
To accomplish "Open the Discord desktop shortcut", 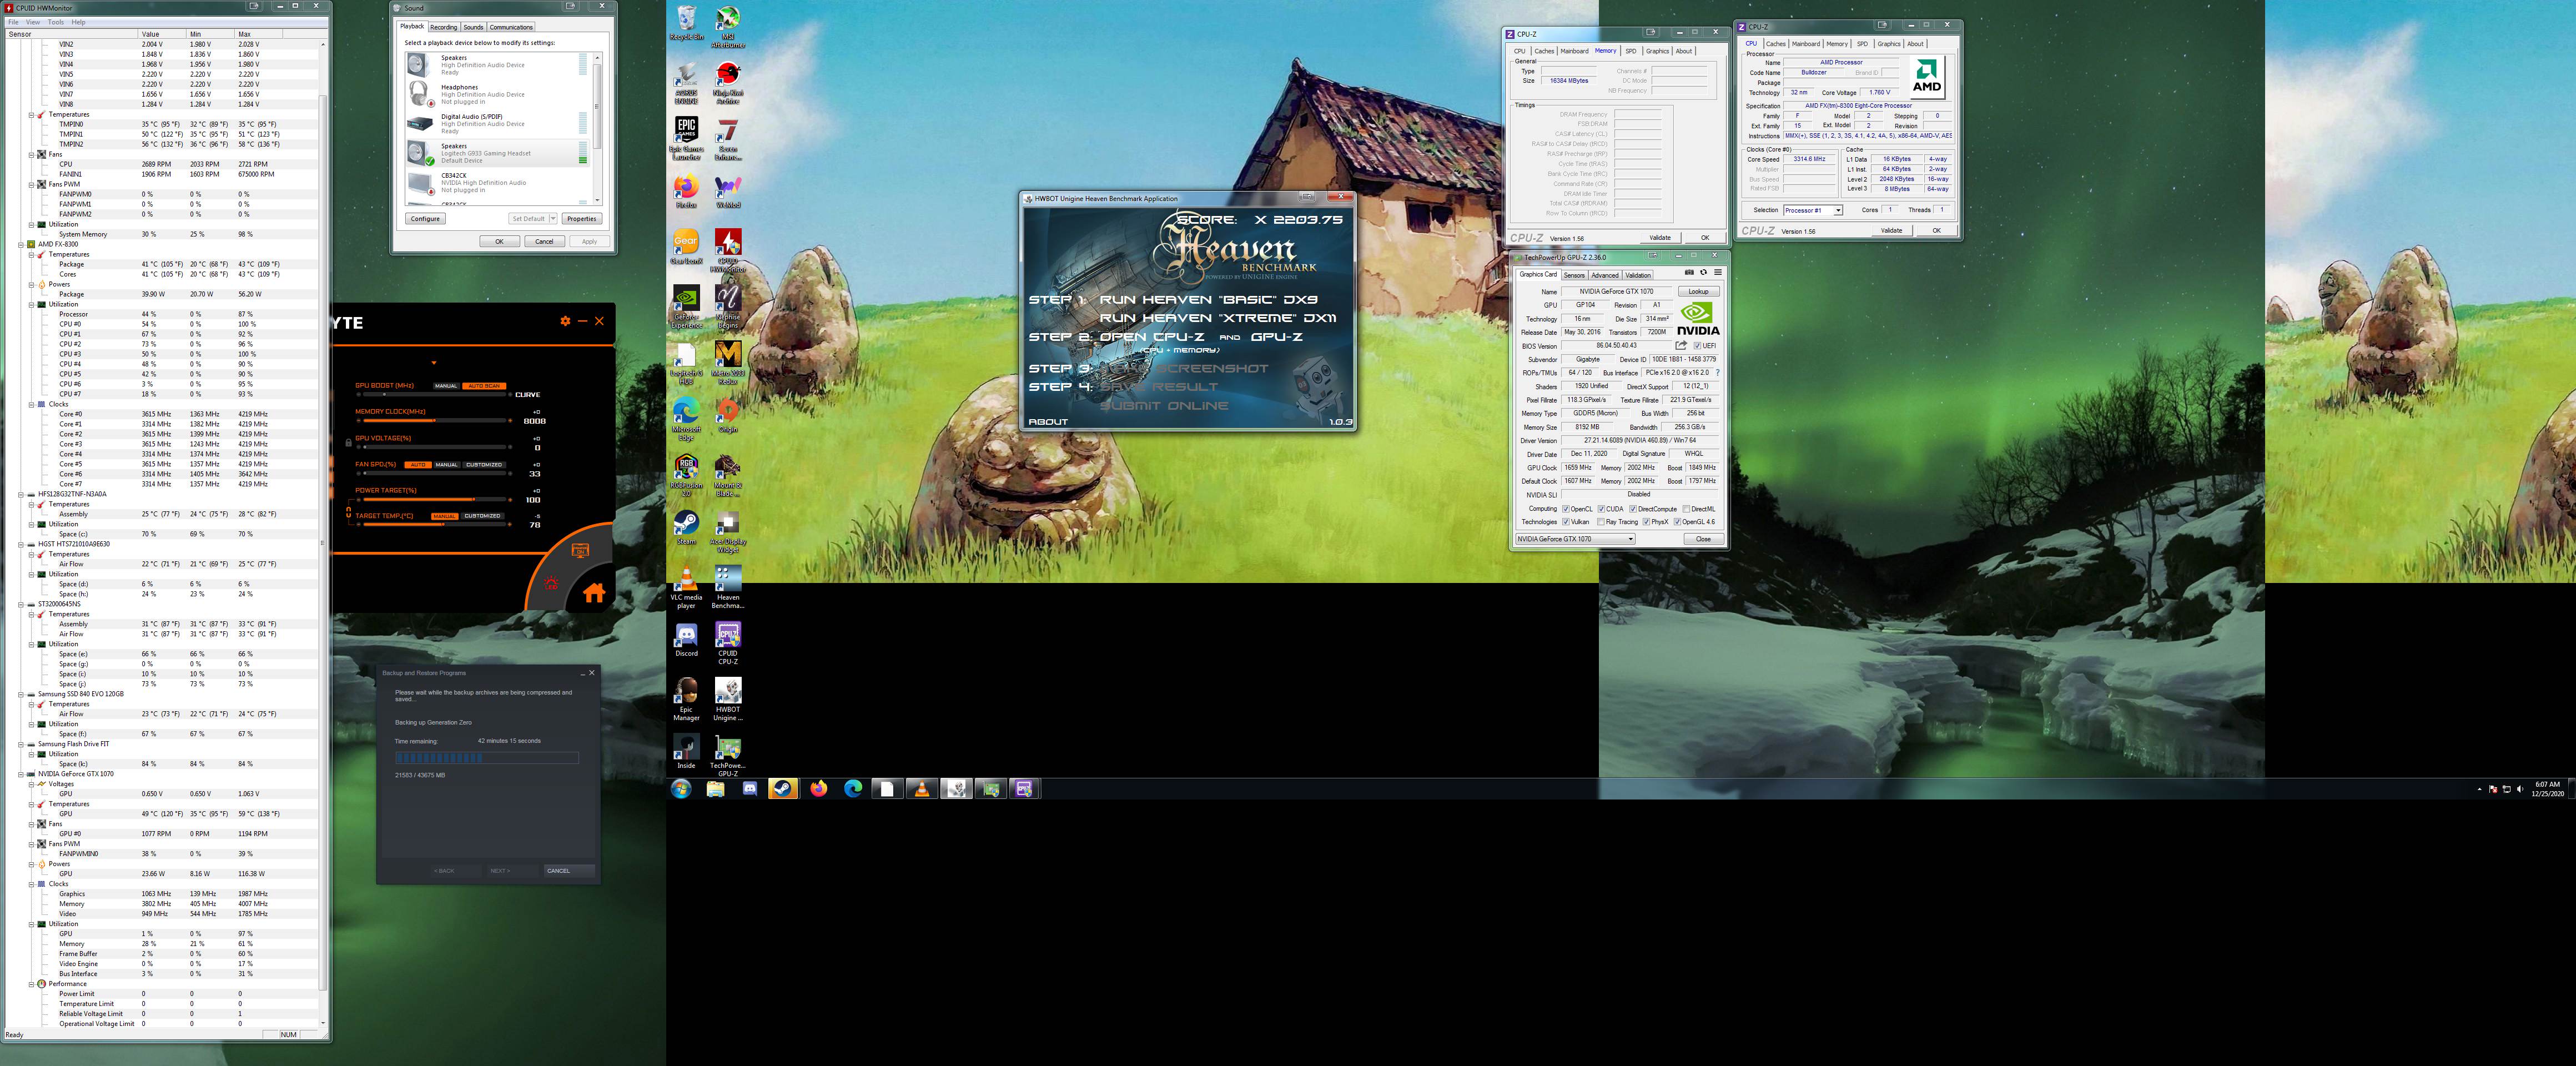I will (x=686, y=640).
